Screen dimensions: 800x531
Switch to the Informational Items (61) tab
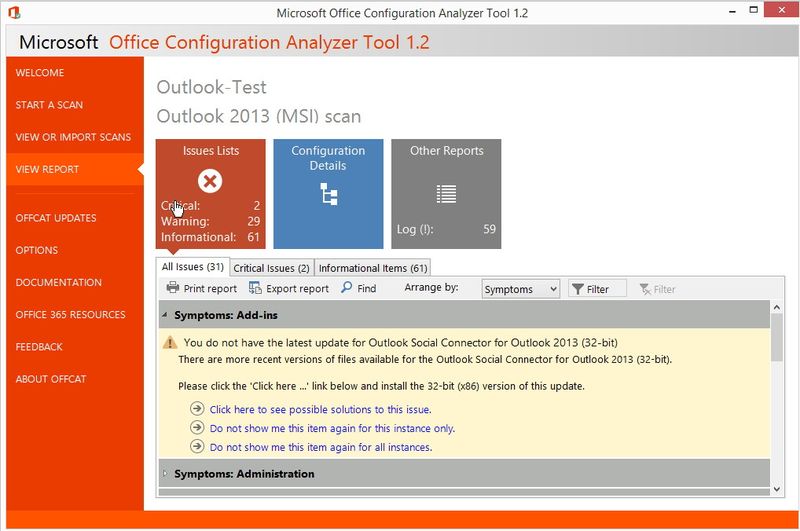(x=373, y=268)
